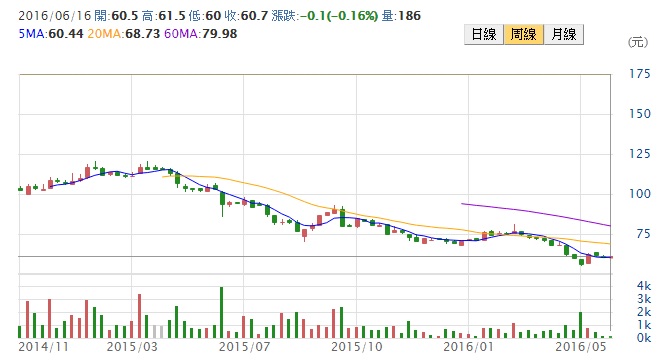Screen dimensions: 670x361
Task: Click the 5MA:60.44 legend value
Action: click(x=51, y=34)
